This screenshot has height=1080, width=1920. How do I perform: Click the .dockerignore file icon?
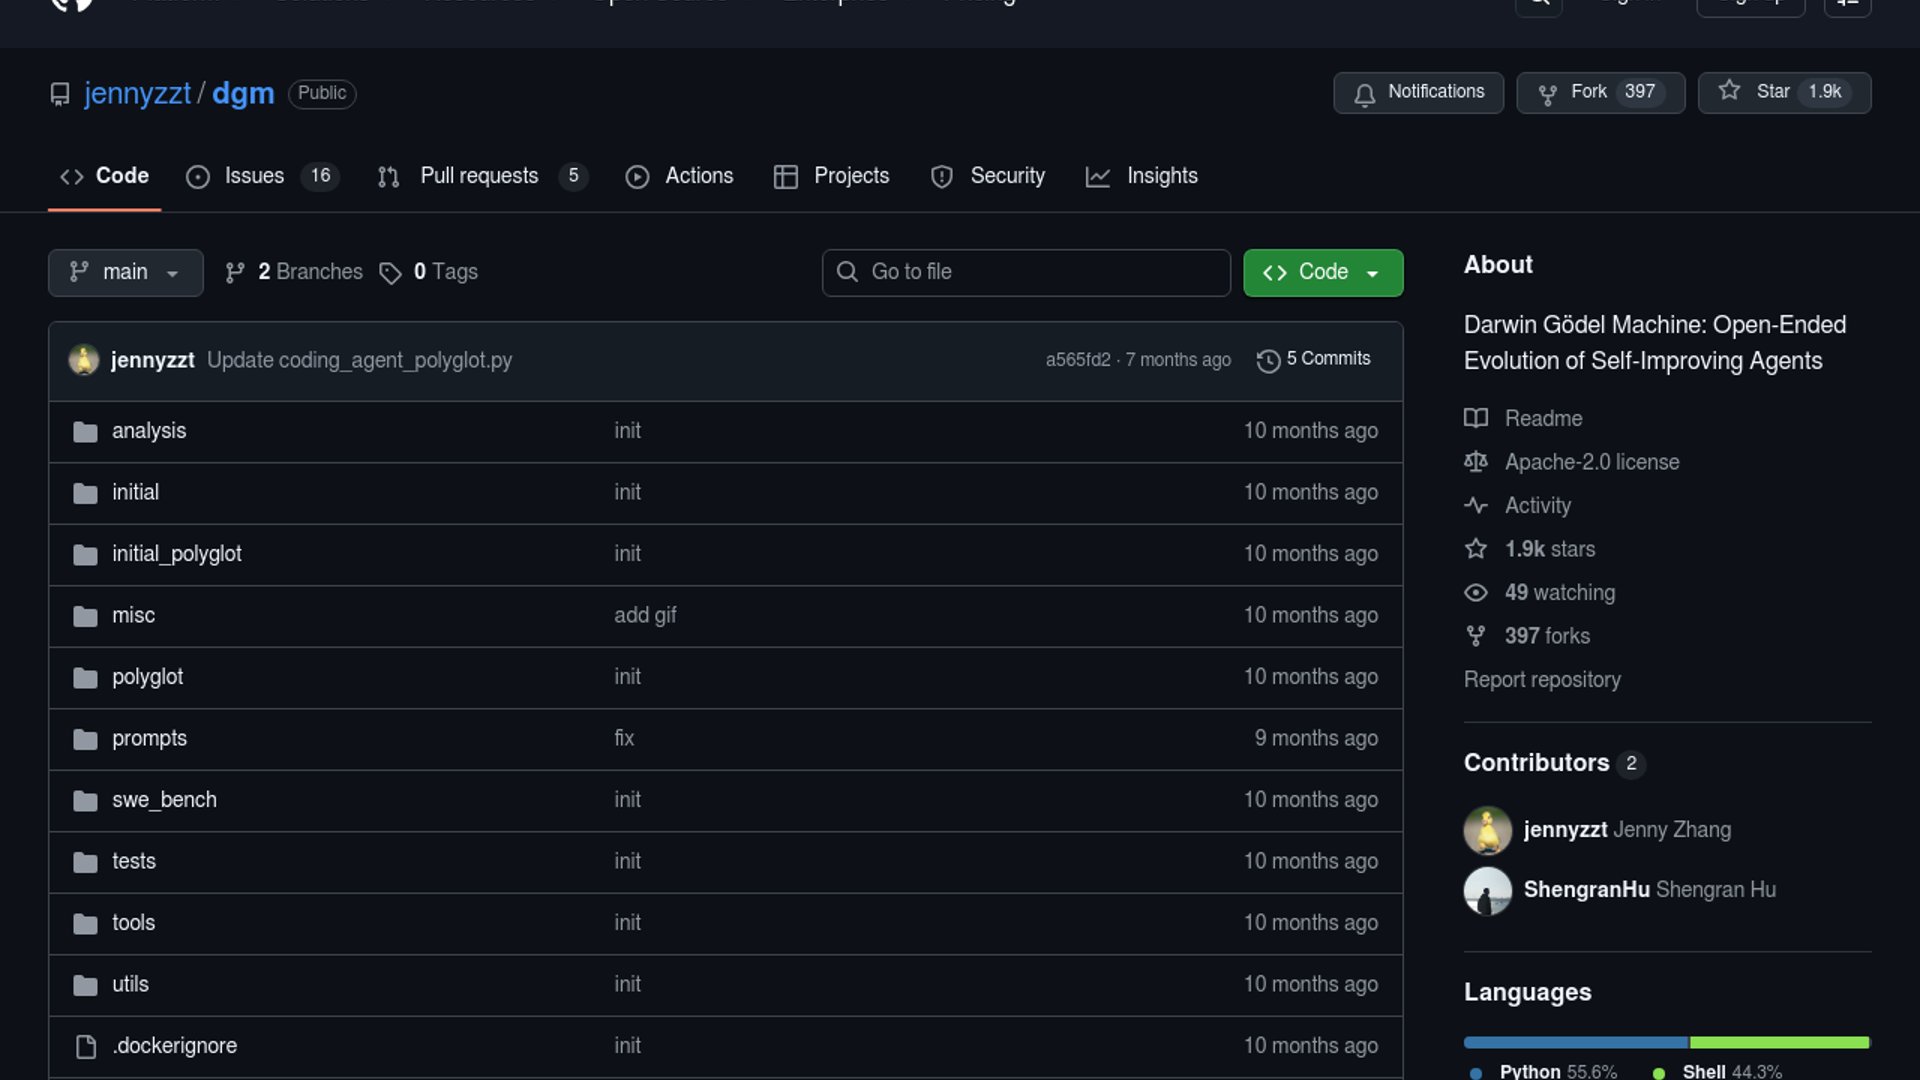pos(86,1046)
